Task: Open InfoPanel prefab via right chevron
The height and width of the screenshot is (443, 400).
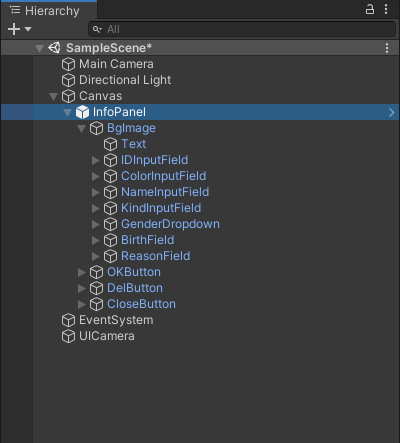Action: pos(392,112)
